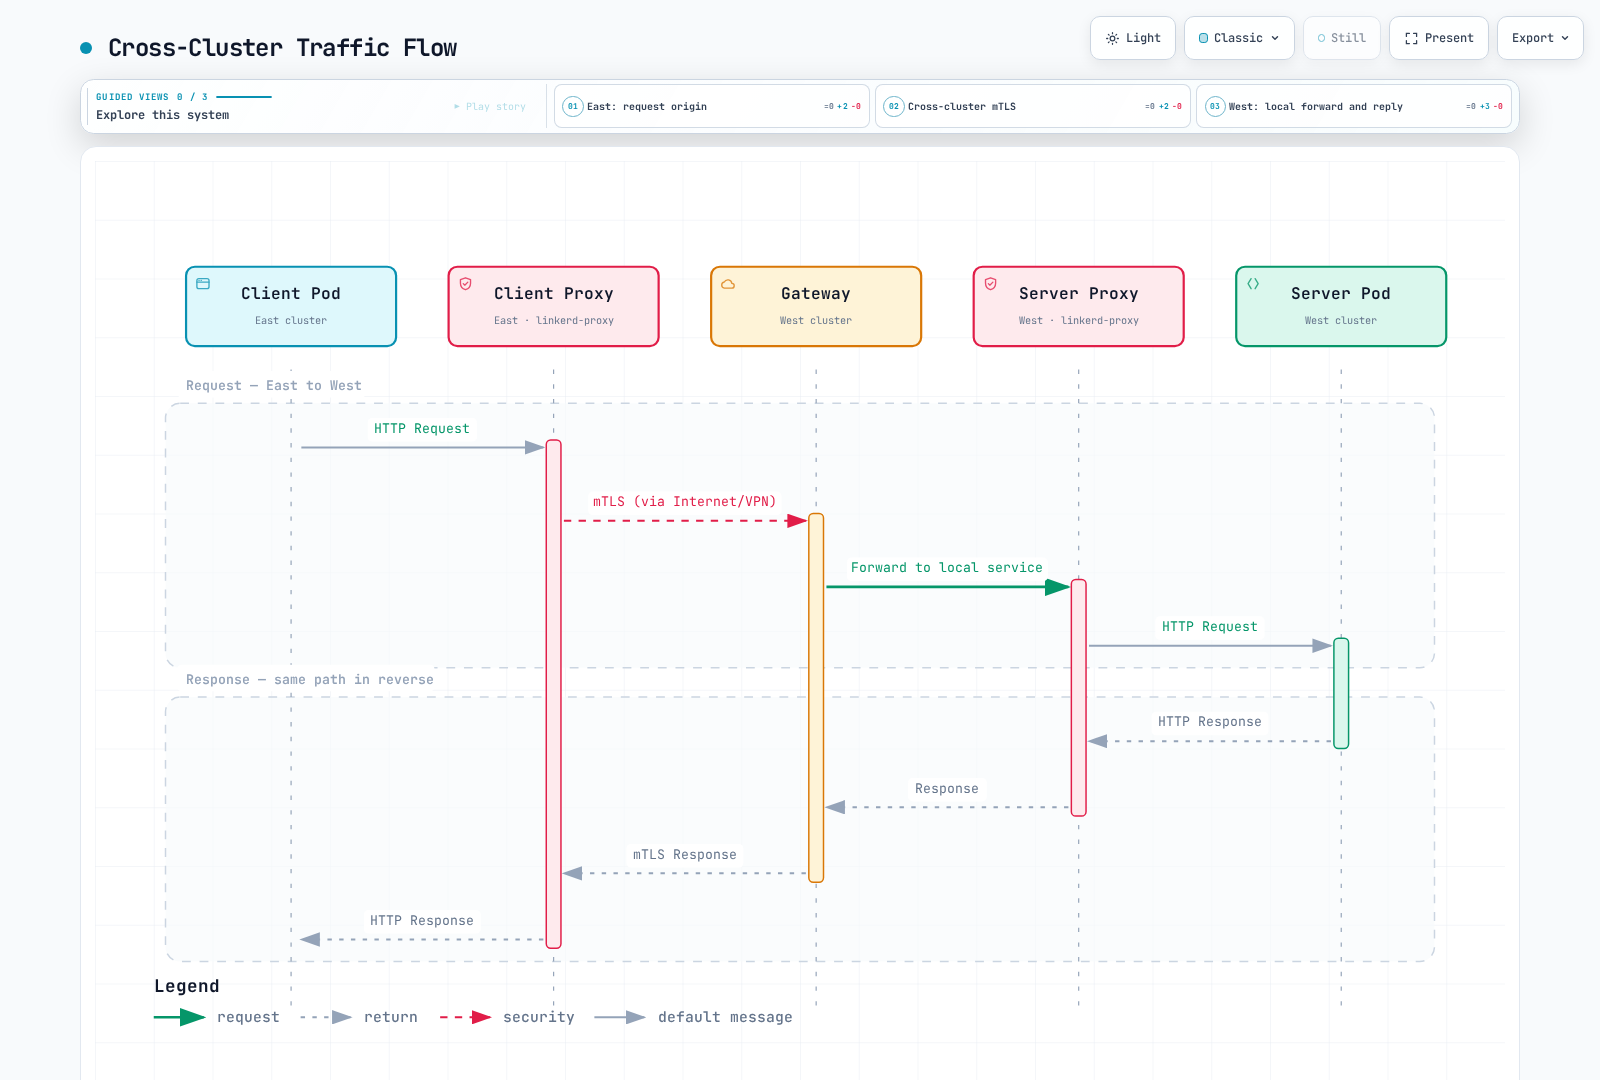Click the 'mTLS (via Internet/VPN)' message label
This screenshot has height=1080, width=1600.
pos(685,502)
